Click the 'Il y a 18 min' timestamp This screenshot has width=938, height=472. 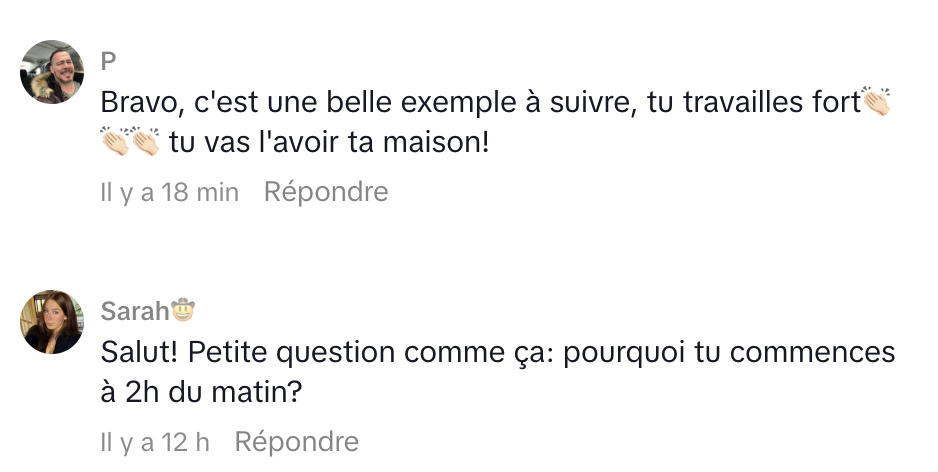(170, 192)
